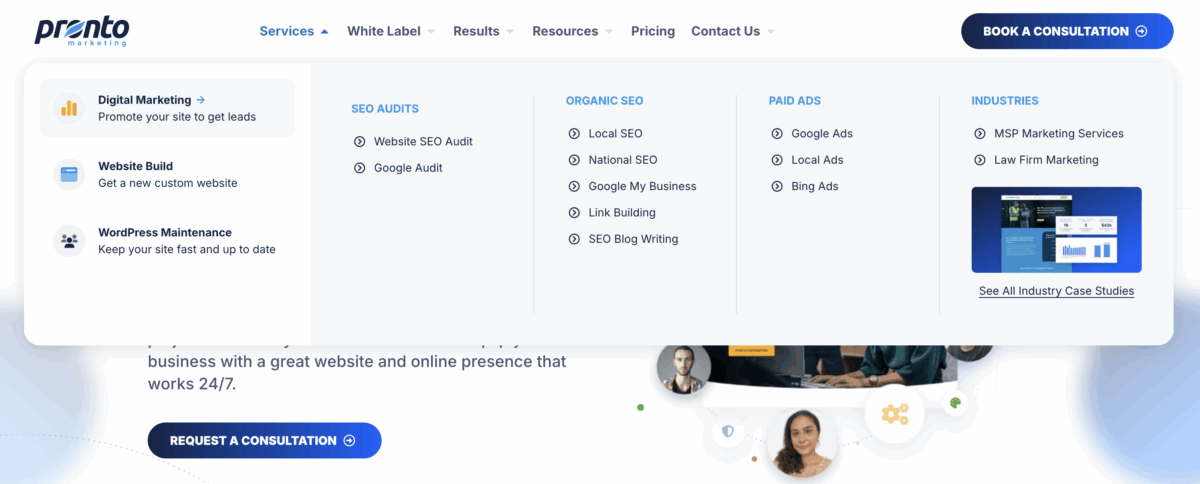Collapse the Services menu arrow
Screen dimensions: 1200x484
tap(324, 32)
